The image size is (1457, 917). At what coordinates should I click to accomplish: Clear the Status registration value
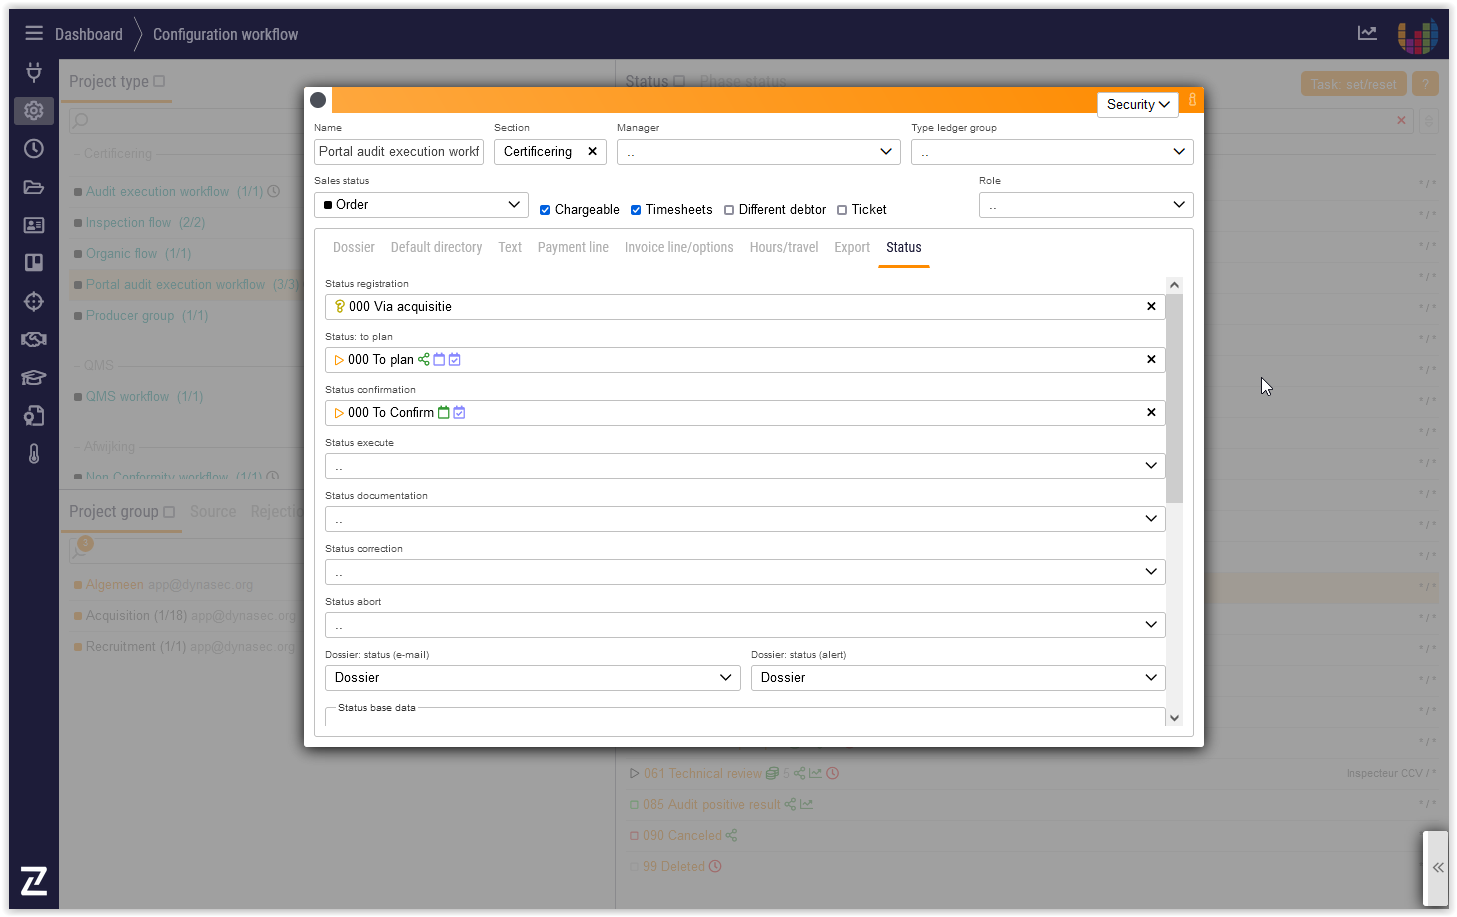(x=1151, y=307)
